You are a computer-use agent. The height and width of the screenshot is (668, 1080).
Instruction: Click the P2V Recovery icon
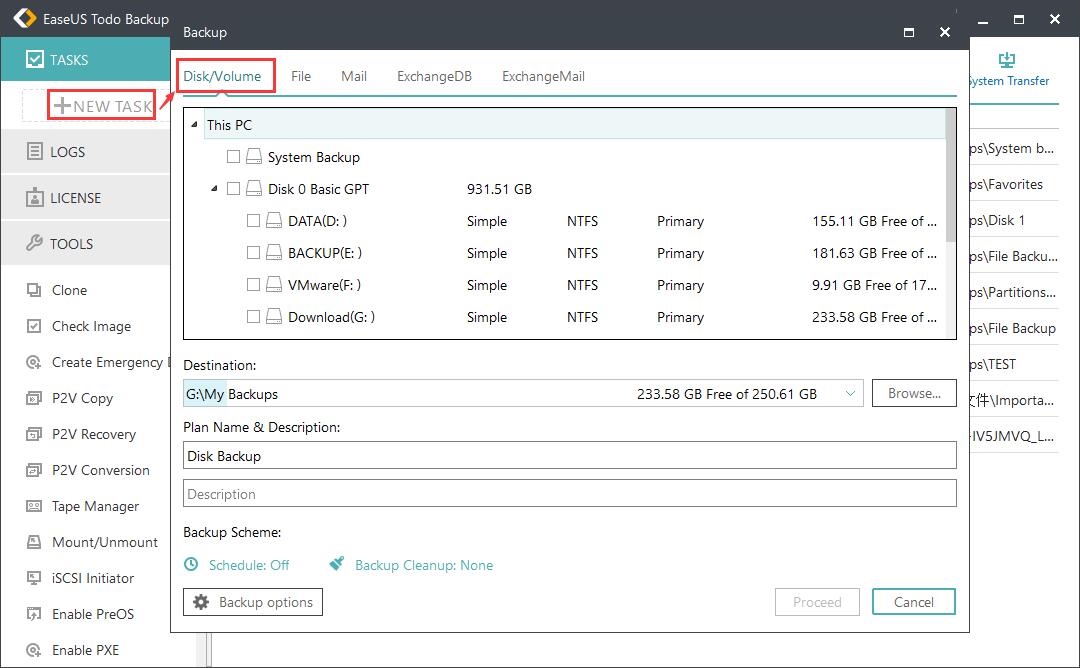(x=34, y=434)
